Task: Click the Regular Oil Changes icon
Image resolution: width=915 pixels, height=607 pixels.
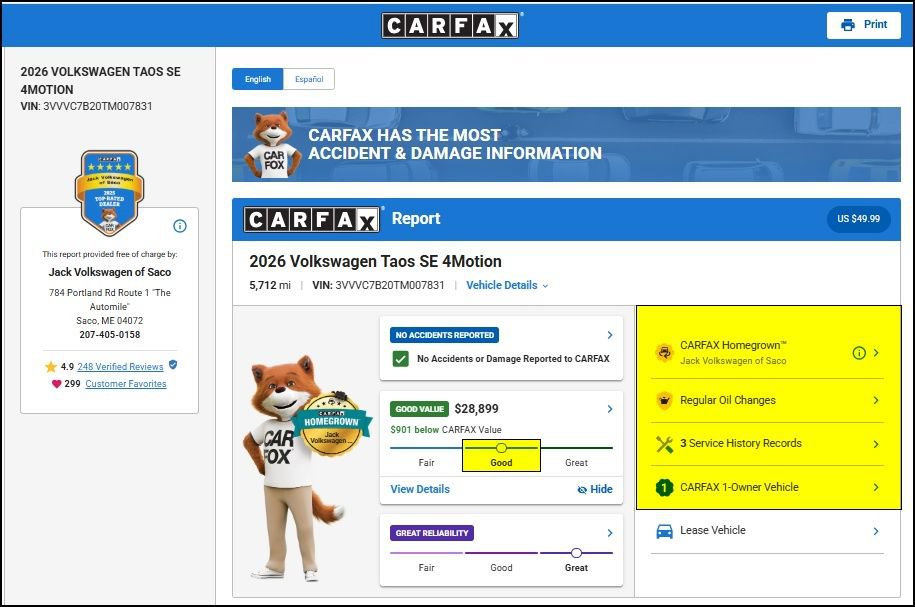Action: pyautogui.click(x=664, y=400)
